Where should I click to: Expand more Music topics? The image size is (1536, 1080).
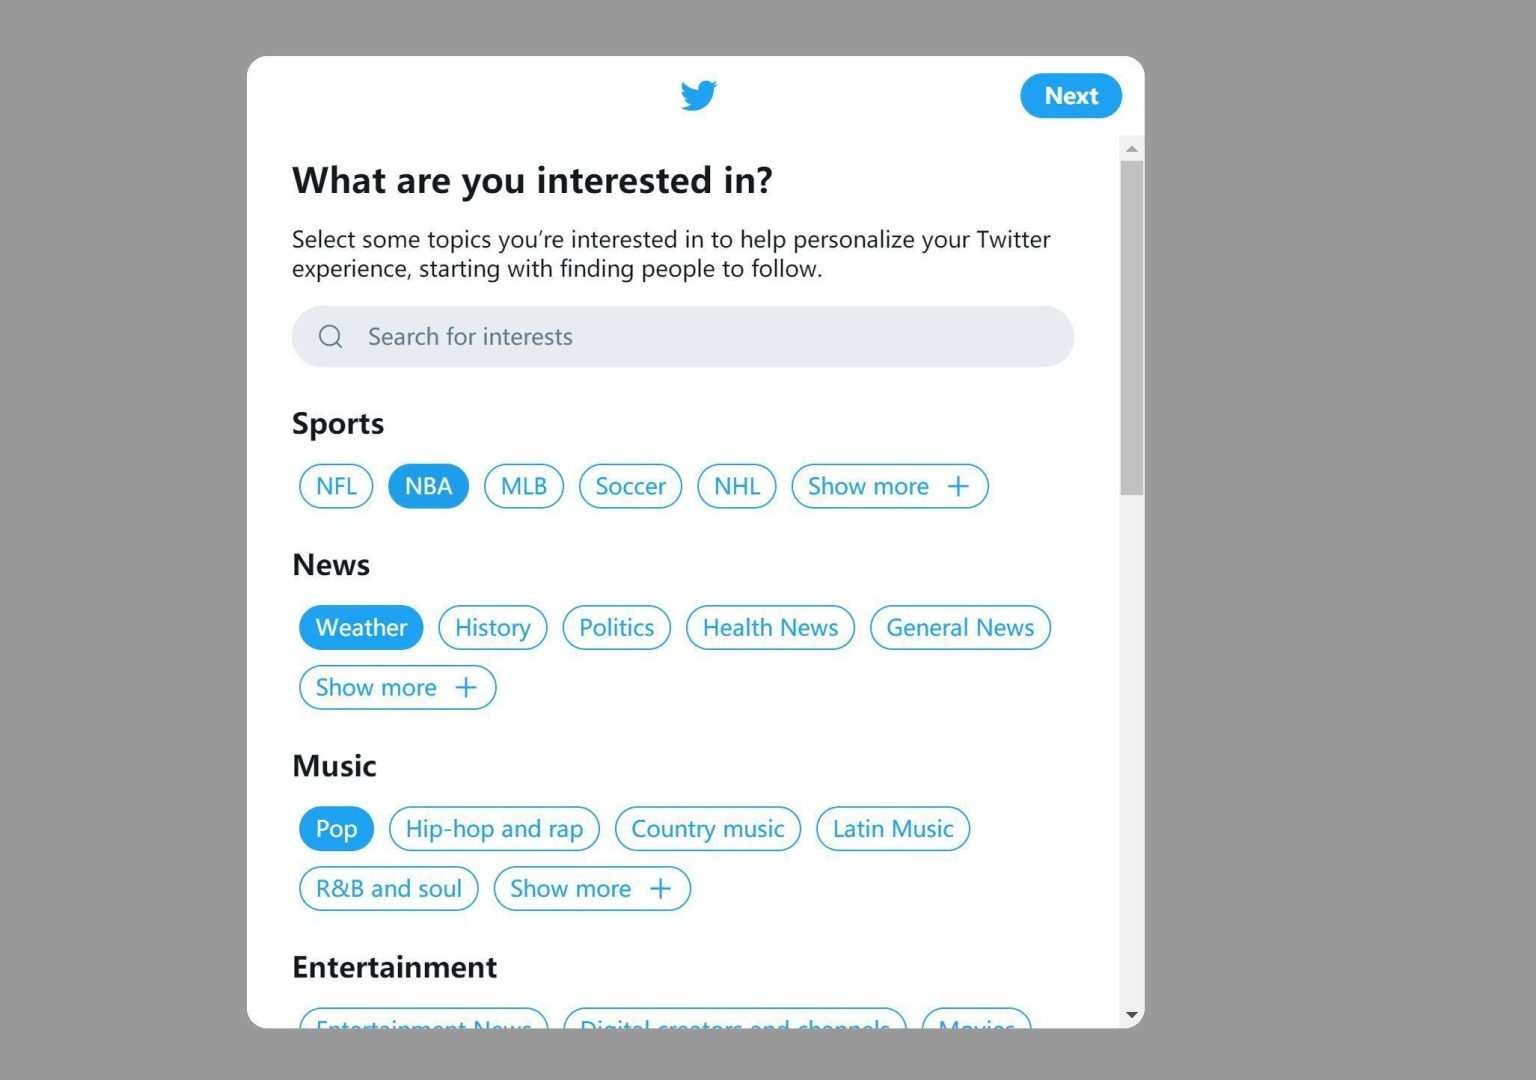[x=591, y=888]
